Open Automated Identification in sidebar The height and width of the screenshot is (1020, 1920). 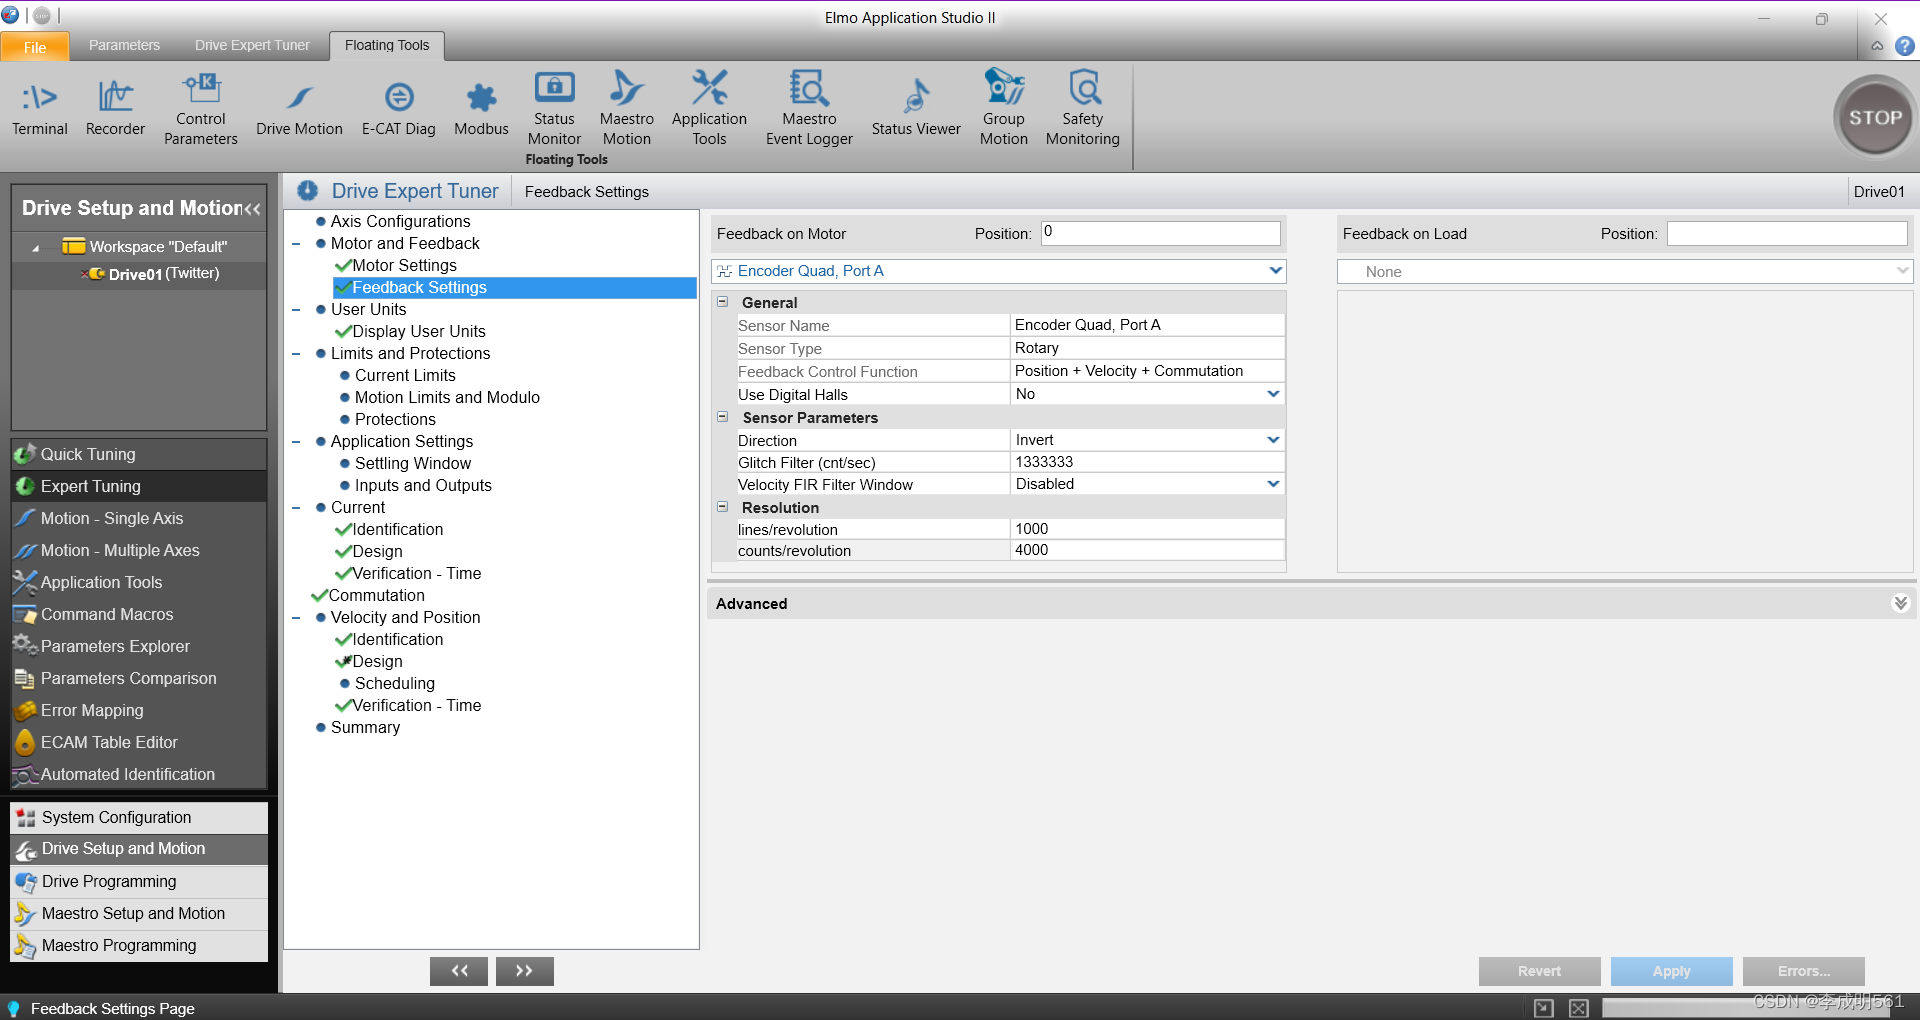pyautogui.click(x=139, y=774)
